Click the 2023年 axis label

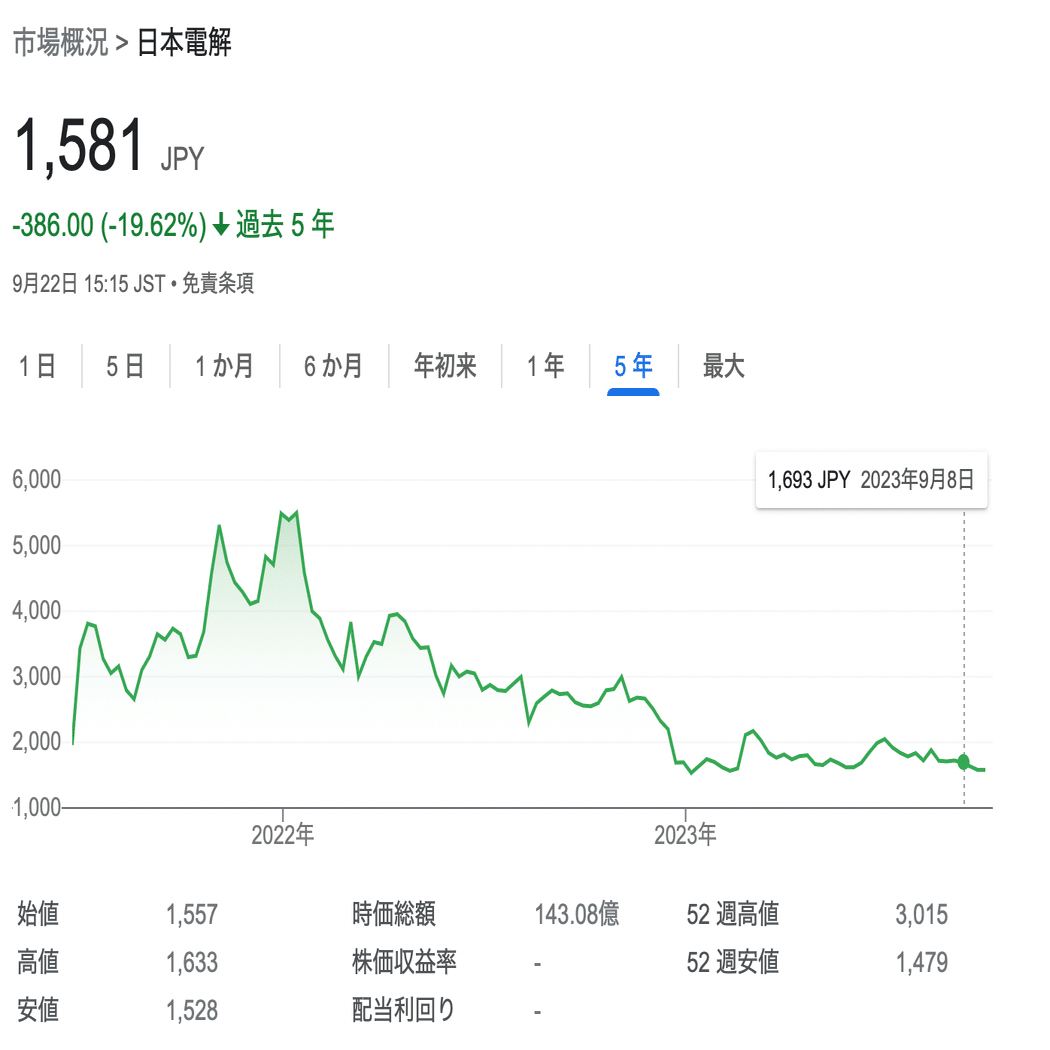(x=685, y=835)
